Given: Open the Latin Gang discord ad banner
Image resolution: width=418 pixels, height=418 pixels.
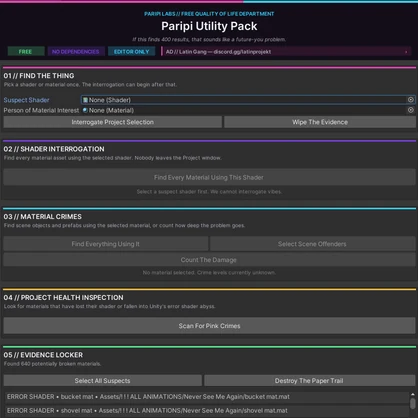Looking at the screenshot, I should coord(286,52).
